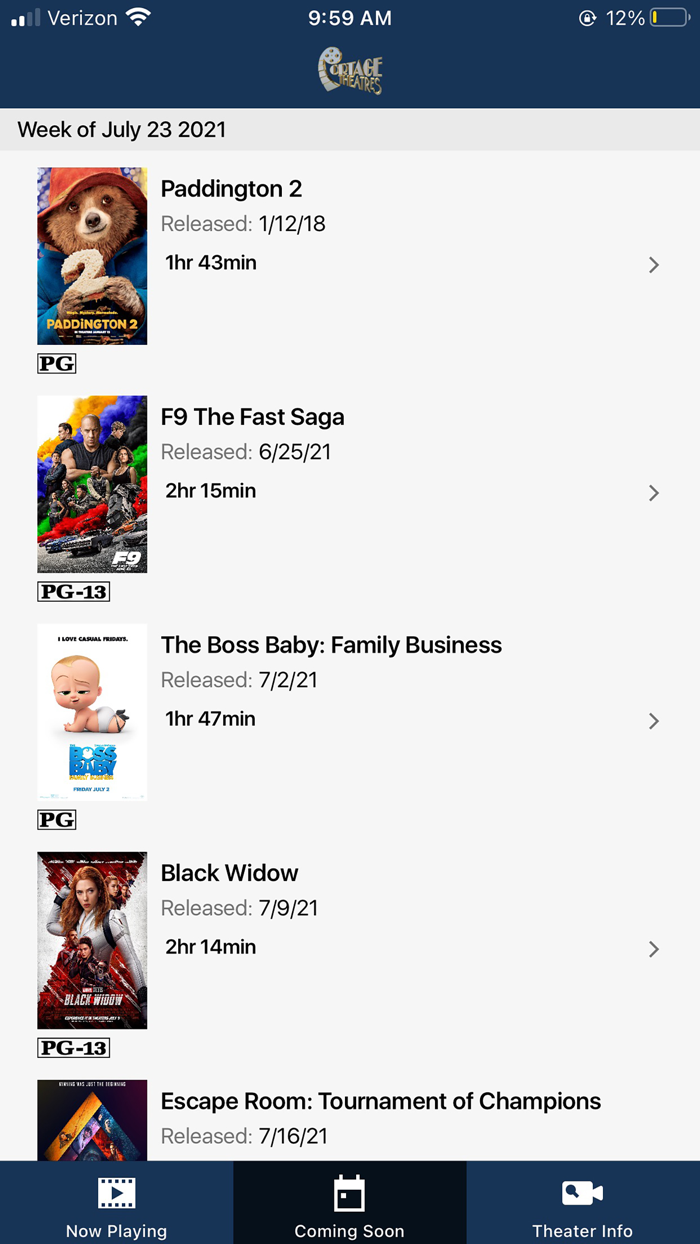This screenshot has height=1244, width=700.
Task: Tap the F9 movie poster
Action: 92,484
